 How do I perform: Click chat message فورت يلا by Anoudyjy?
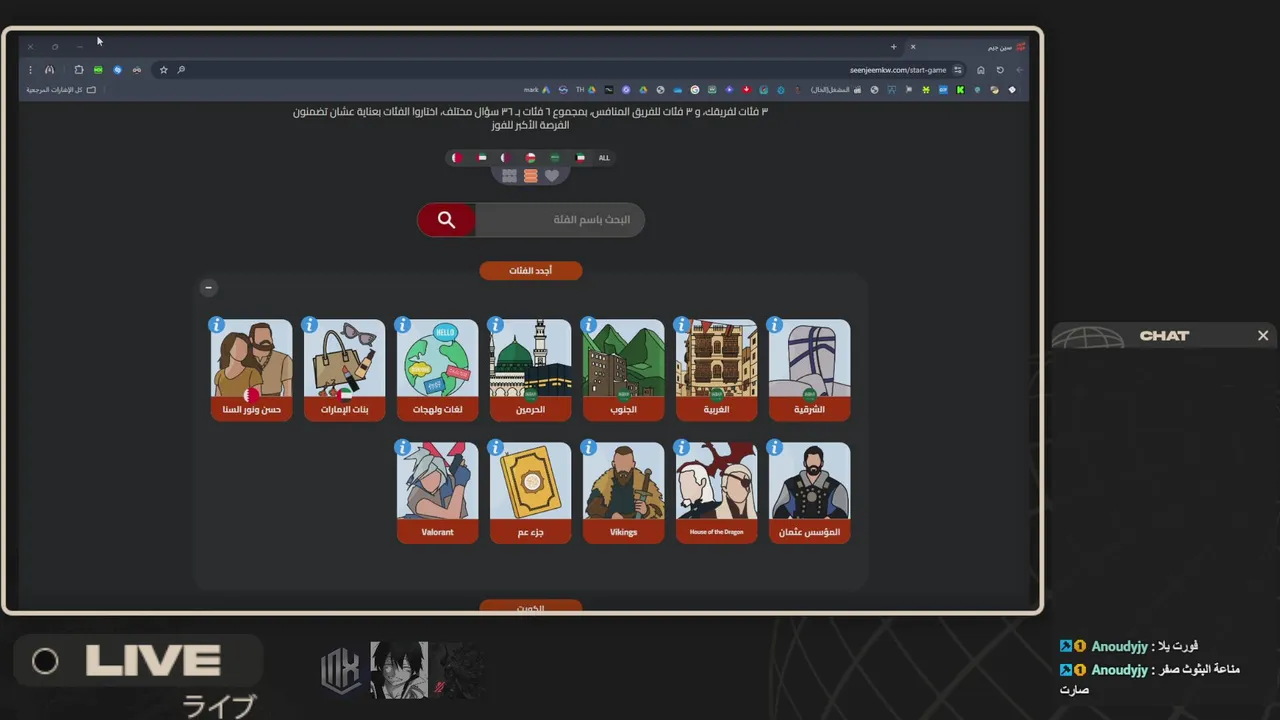click(x=1129, y=647)
